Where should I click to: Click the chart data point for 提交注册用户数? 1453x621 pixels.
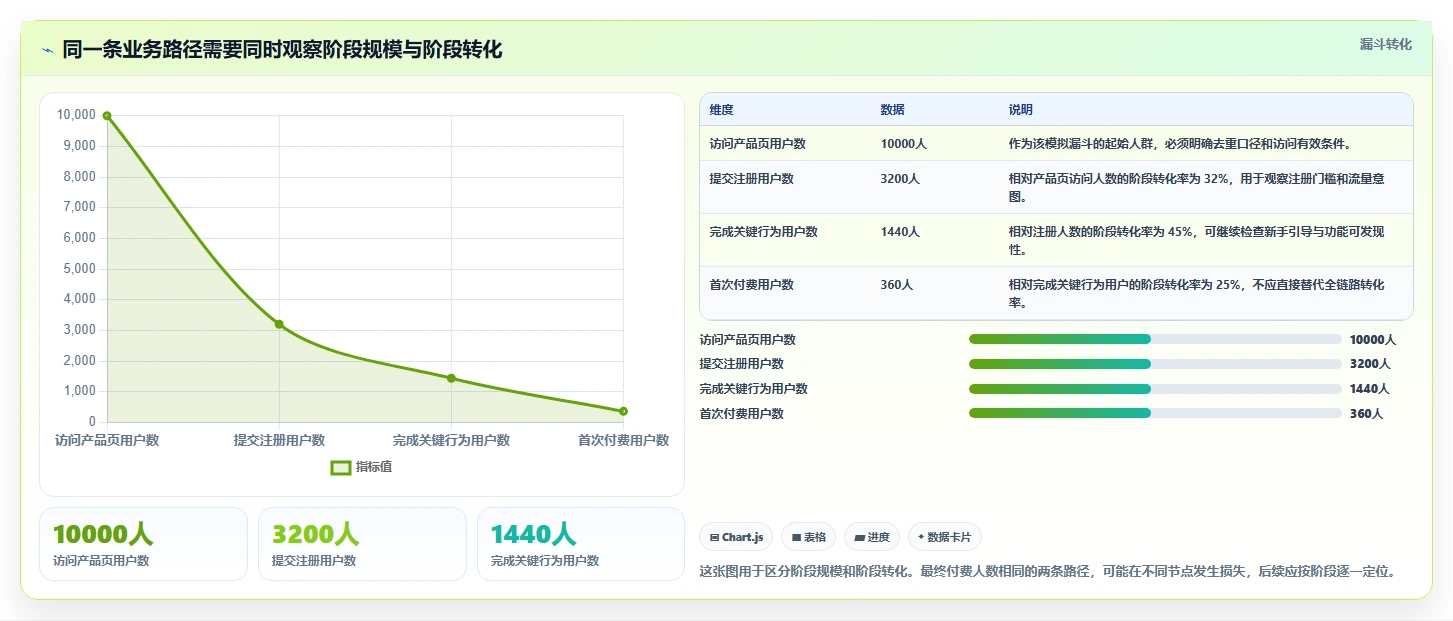pos(279,324)
